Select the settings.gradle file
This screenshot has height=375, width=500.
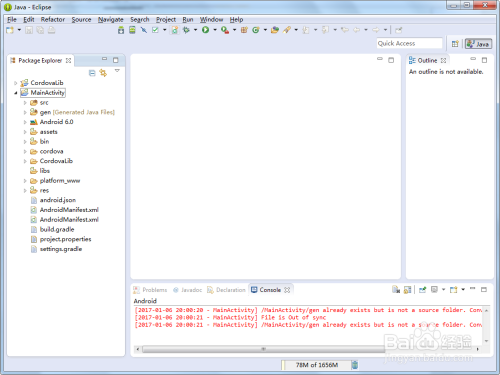(60, 249)
